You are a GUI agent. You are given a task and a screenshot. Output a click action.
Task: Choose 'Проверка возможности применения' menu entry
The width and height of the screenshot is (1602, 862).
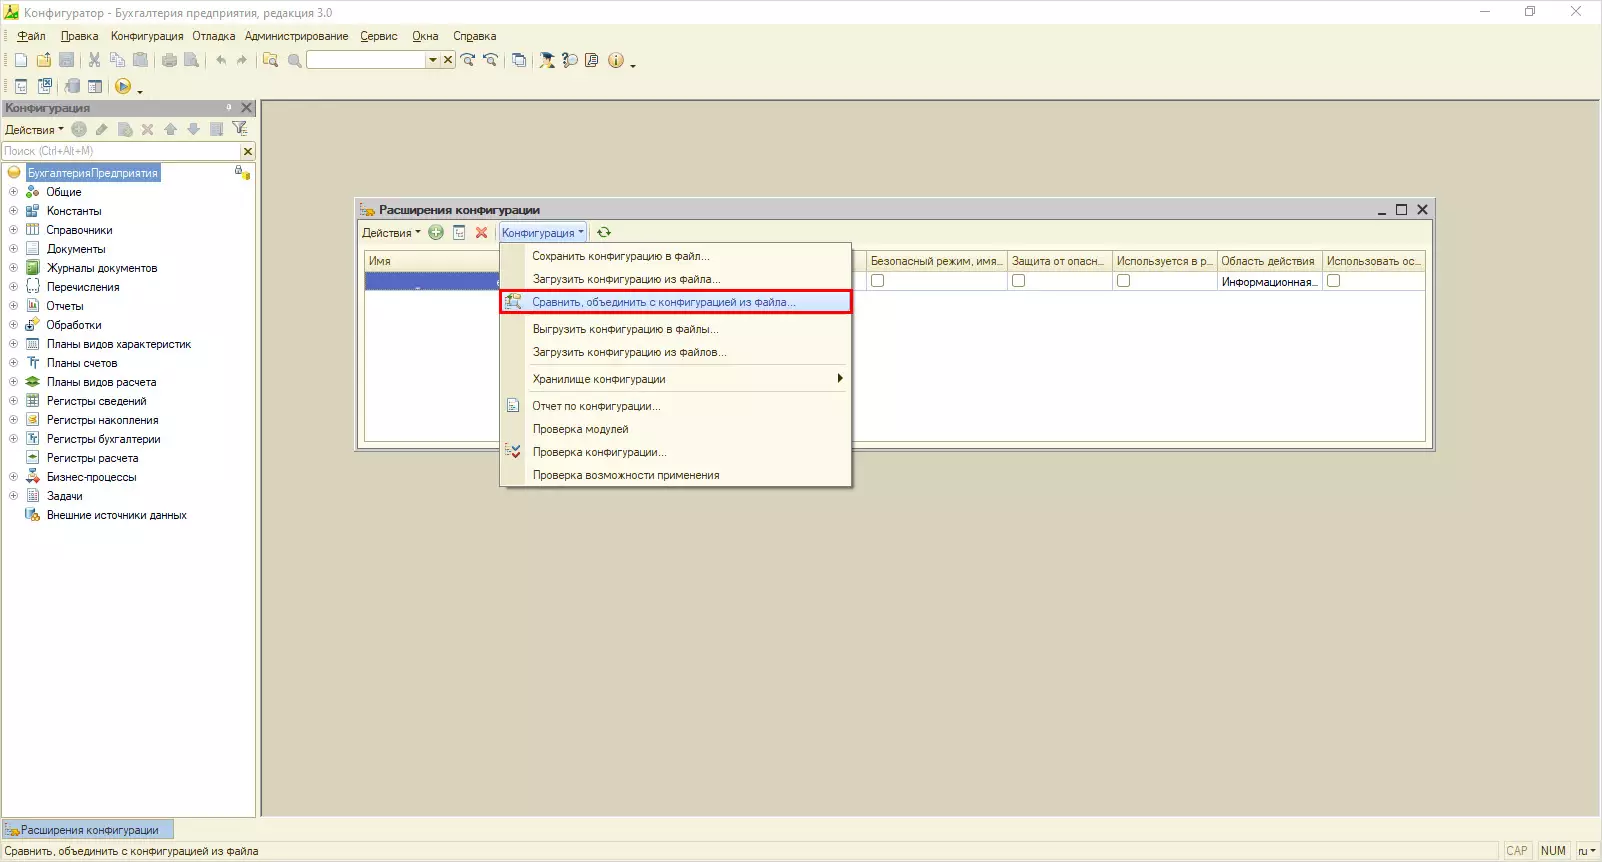pos(626,475)
